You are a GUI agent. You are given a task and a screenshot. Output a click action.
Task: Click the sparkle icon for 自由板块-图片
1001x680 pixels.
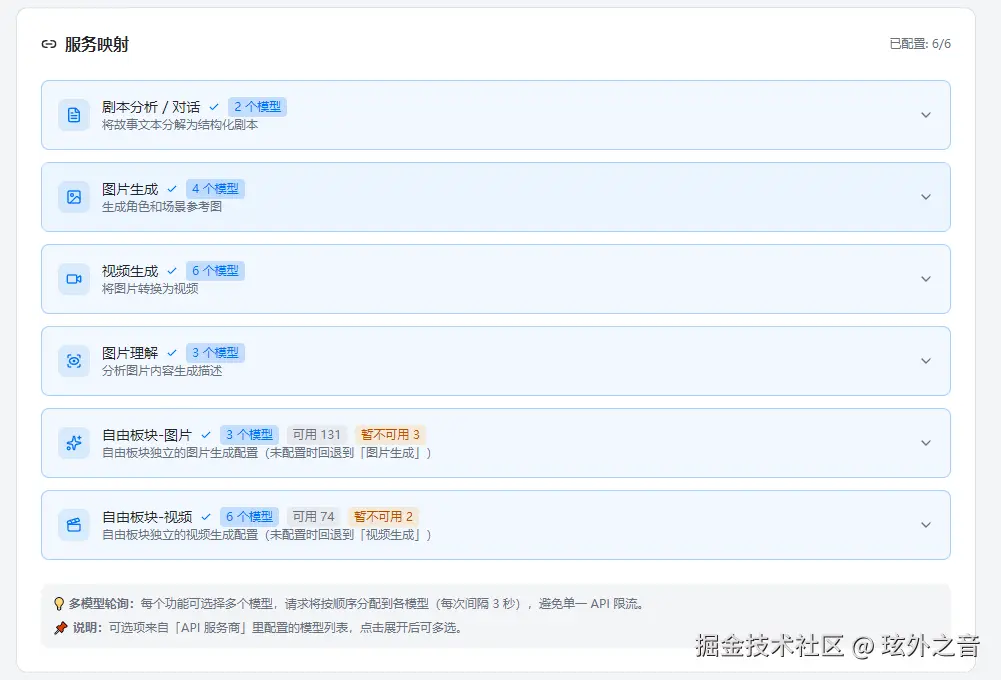coord(73,442)
